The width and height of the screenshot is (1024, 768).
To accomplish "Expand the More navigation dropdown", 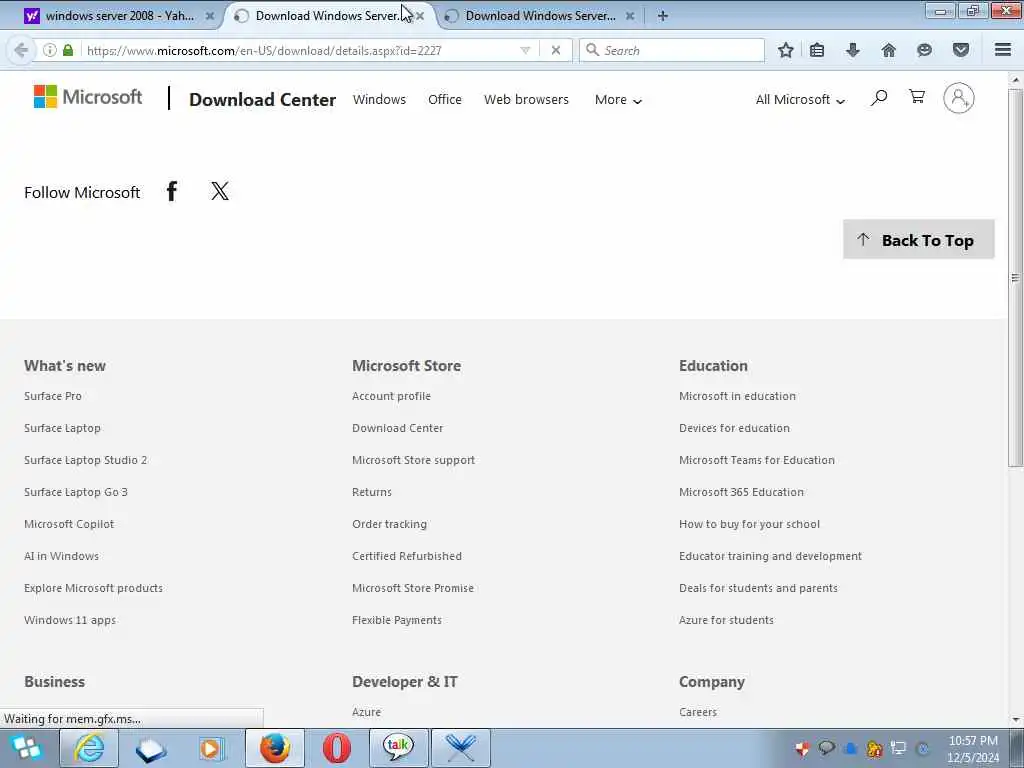I will [x=618, y=100].
